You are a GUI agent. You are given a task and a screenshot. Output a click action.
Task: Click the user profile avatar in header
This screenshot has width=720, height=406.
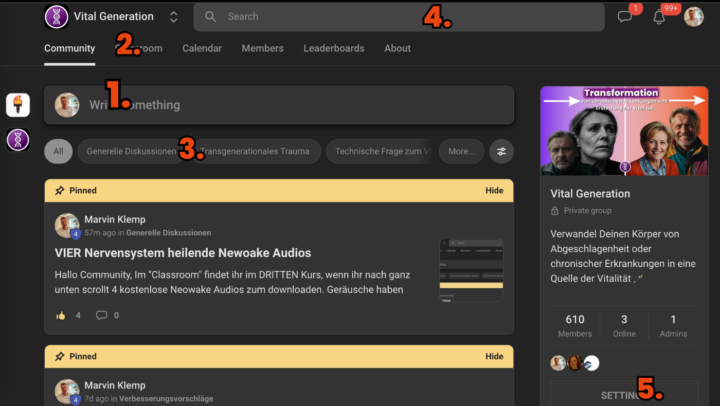click(x=693, y=17)
